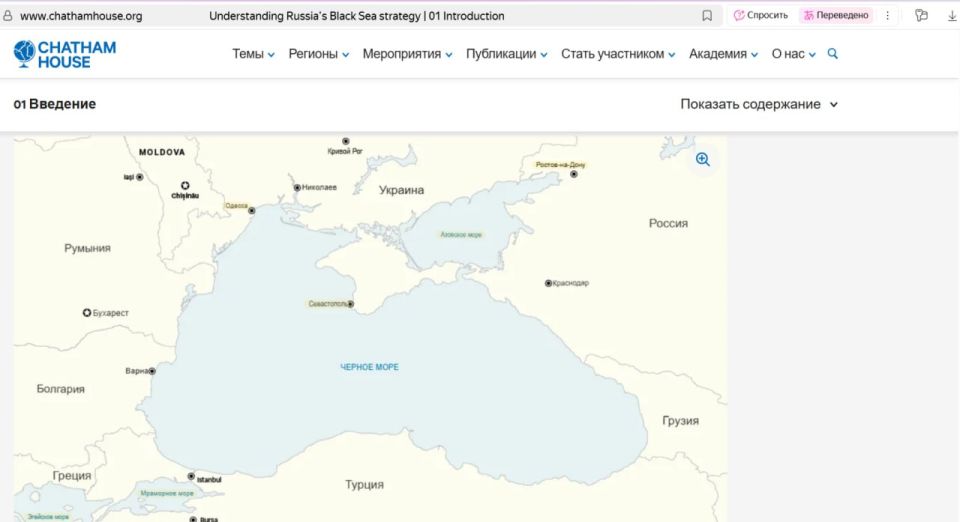The width and height of the screenshot is (960, 522).
Task: Click the Севастополь label on the map
Action: click(x=329, y=304)
